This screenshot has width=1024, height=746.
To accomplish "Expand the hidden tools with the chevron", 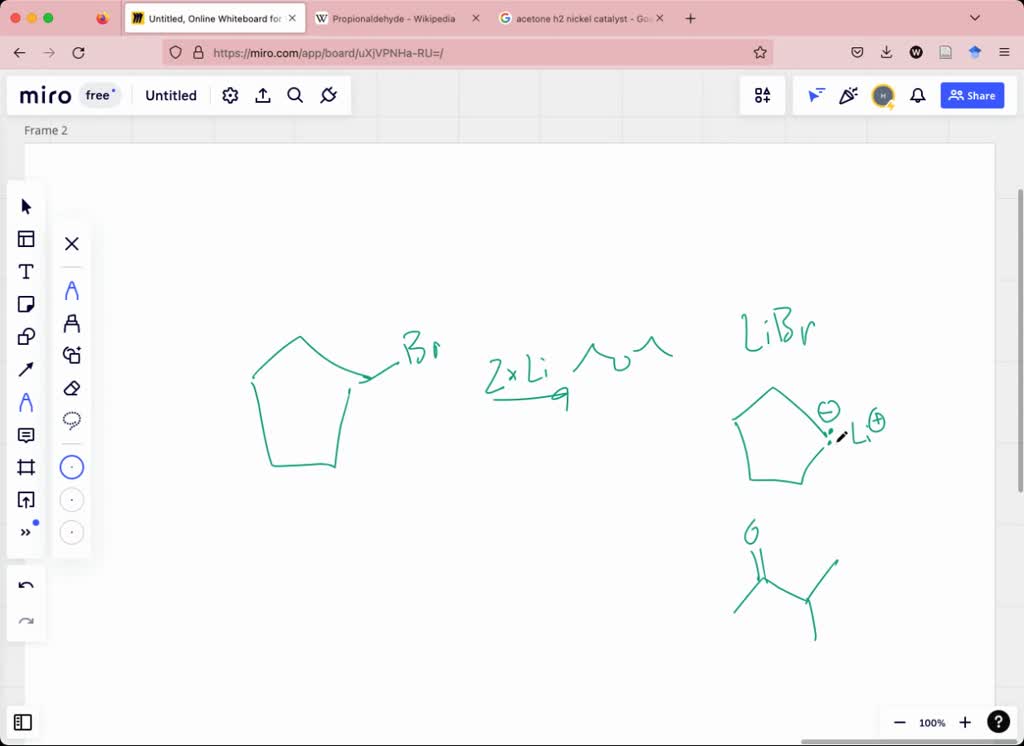I will [25, 531].
